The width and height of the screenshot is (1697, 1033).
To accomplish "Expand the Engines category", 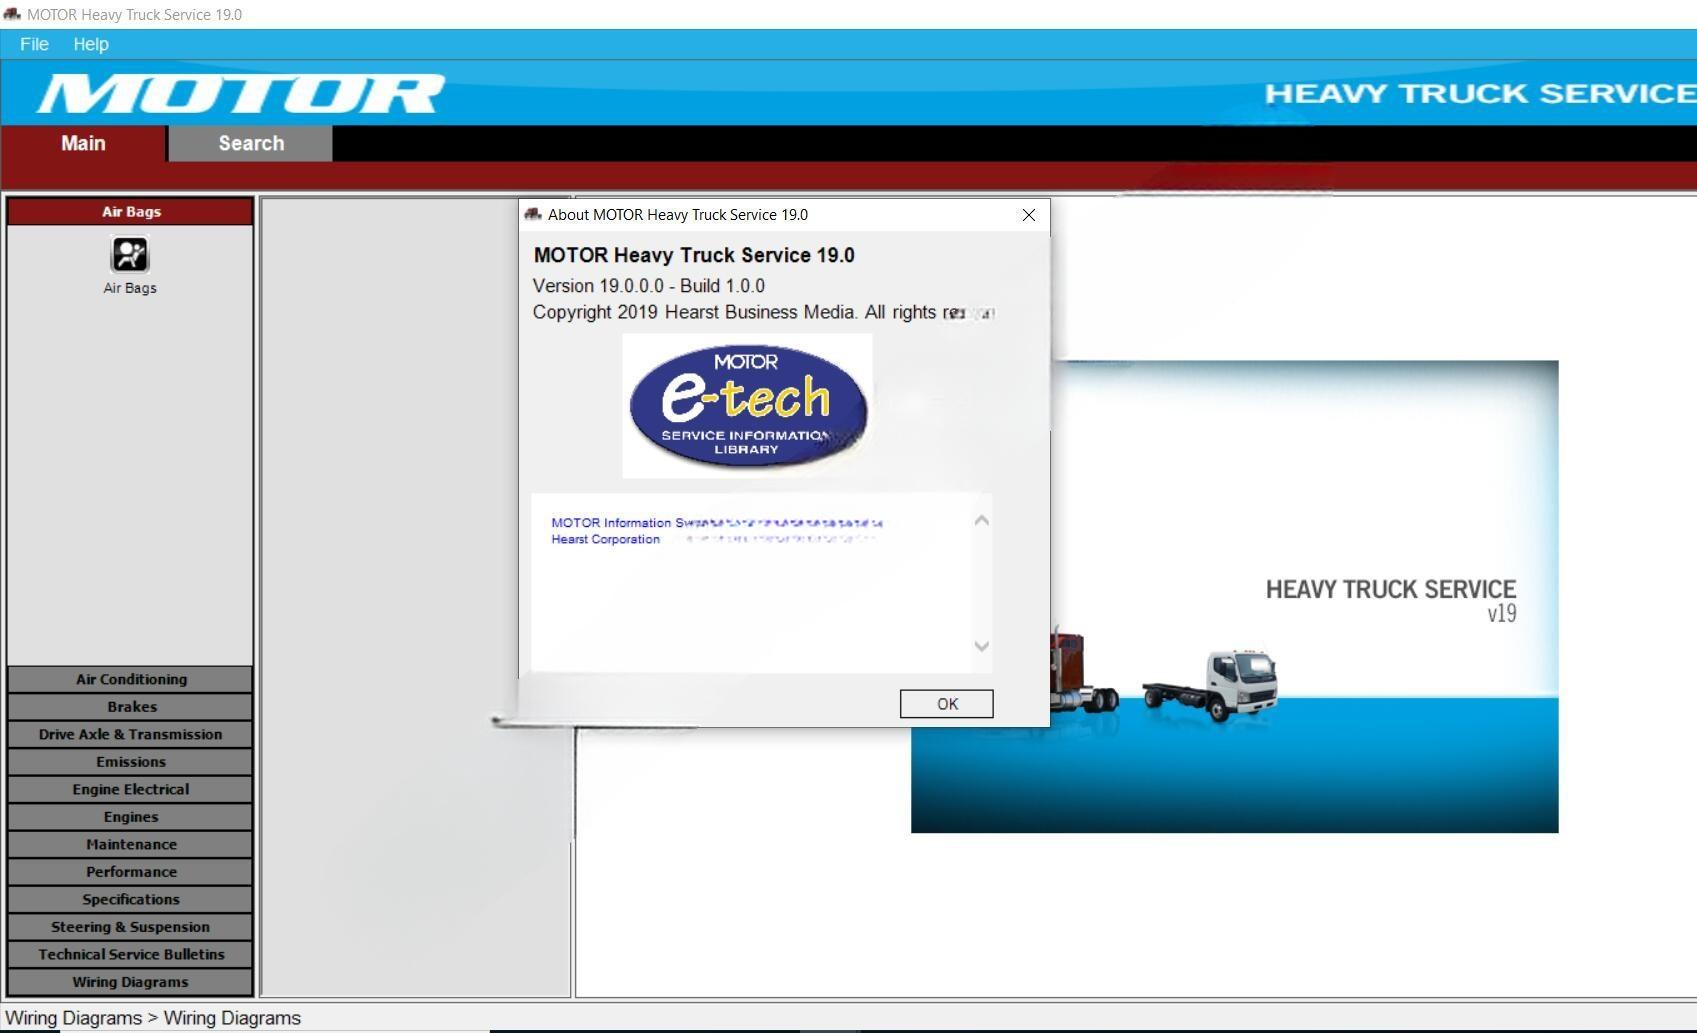I will click(x=130, y=817).
